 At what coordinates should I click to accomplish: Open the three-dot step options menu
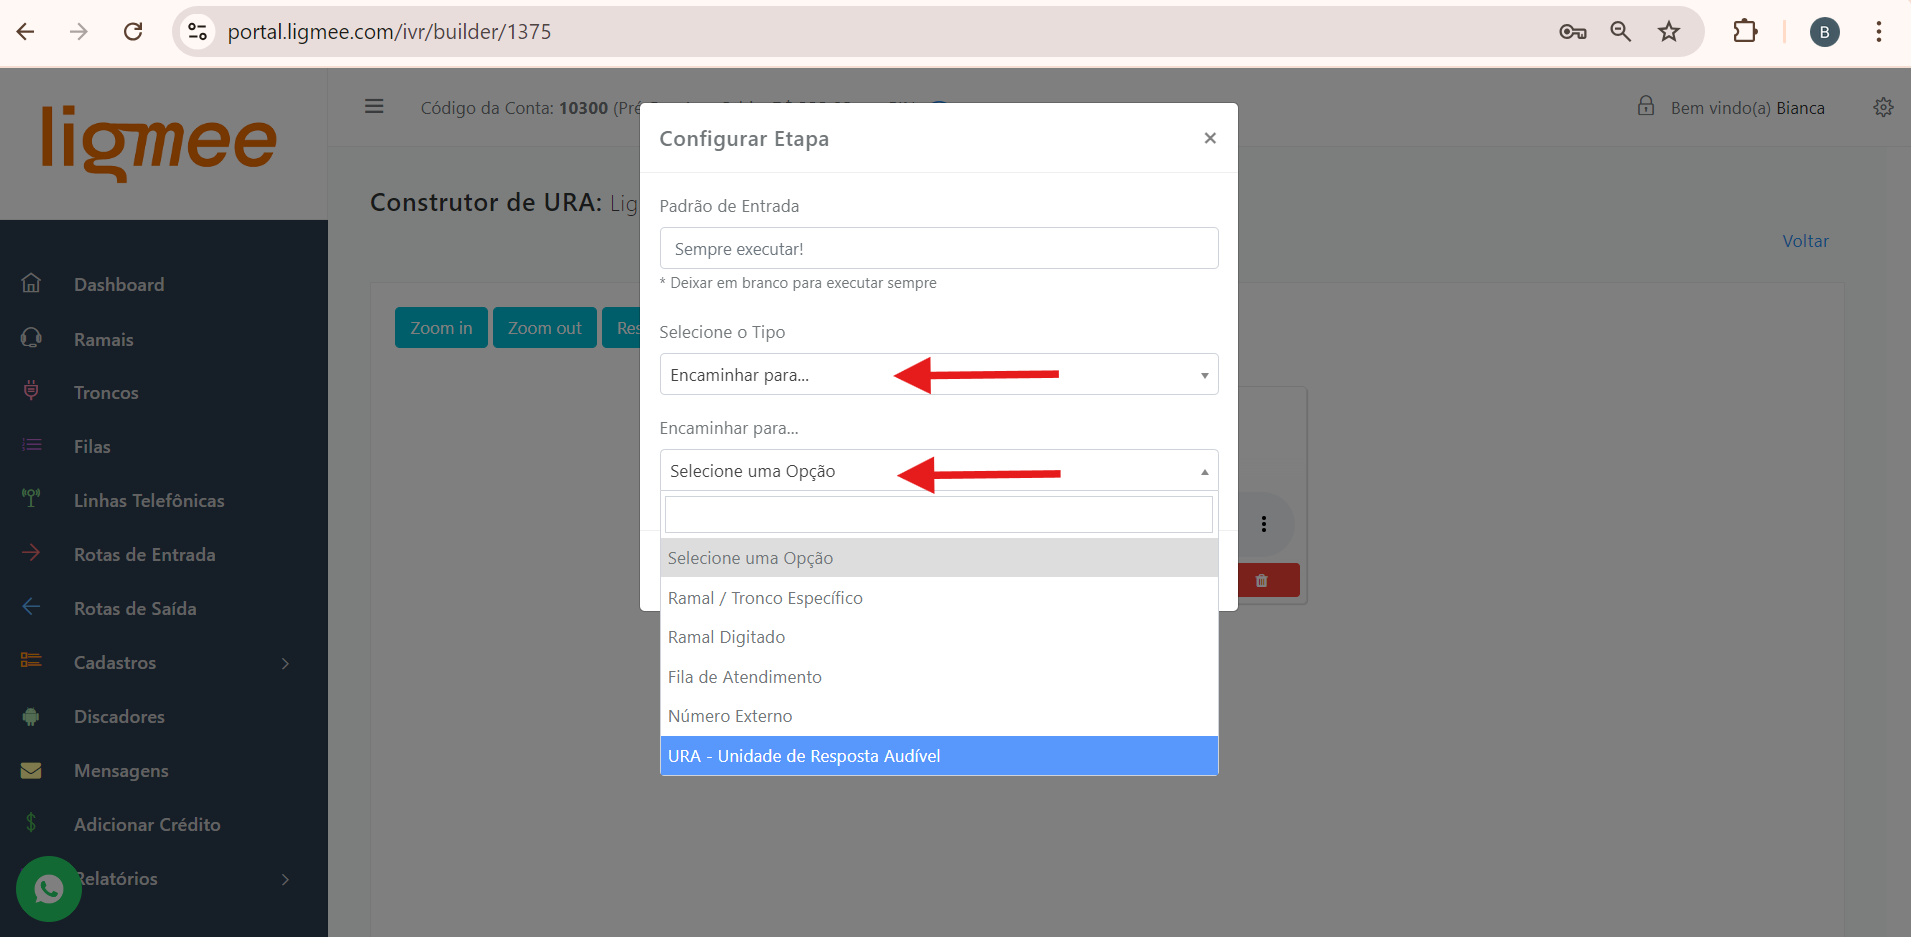(x=1264, y=524)
